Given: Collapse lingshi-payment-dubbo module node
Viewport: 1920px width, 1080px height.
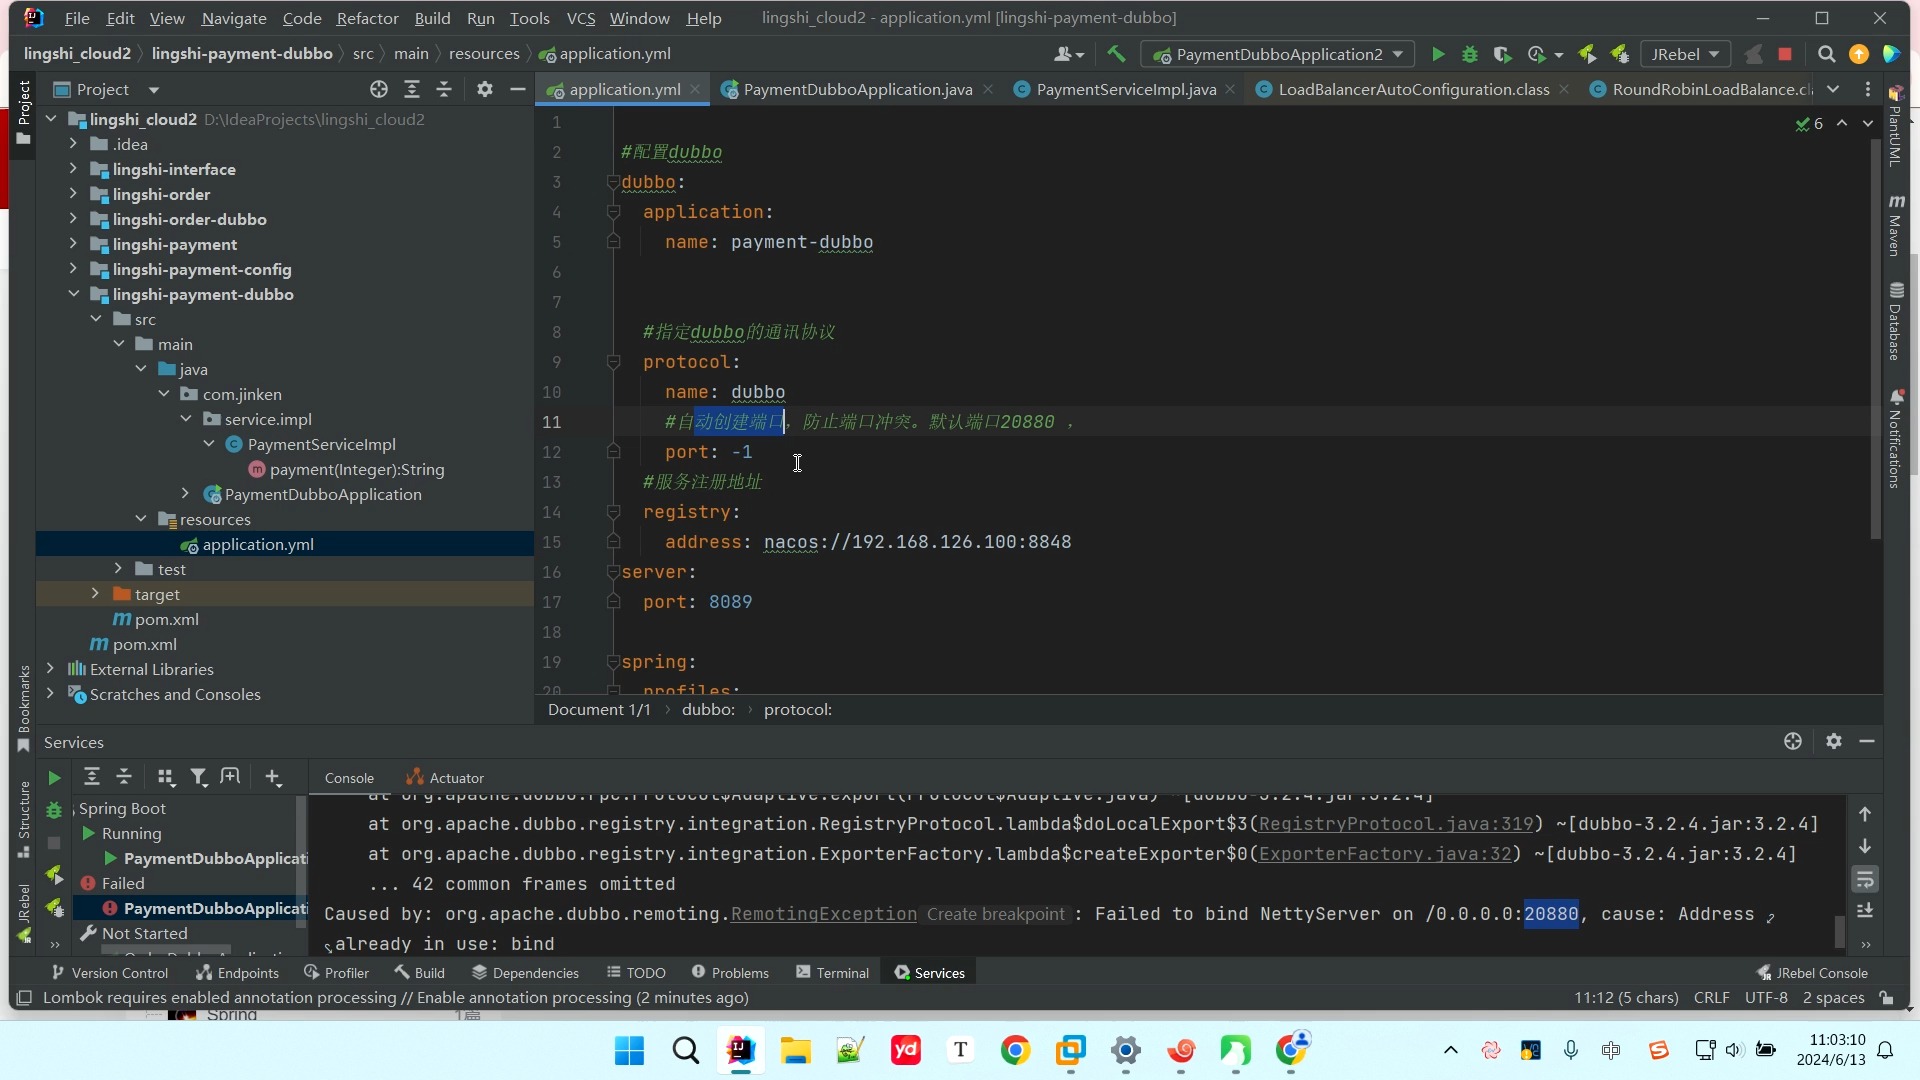Looking at the screenshot, I should pos(74,294).
